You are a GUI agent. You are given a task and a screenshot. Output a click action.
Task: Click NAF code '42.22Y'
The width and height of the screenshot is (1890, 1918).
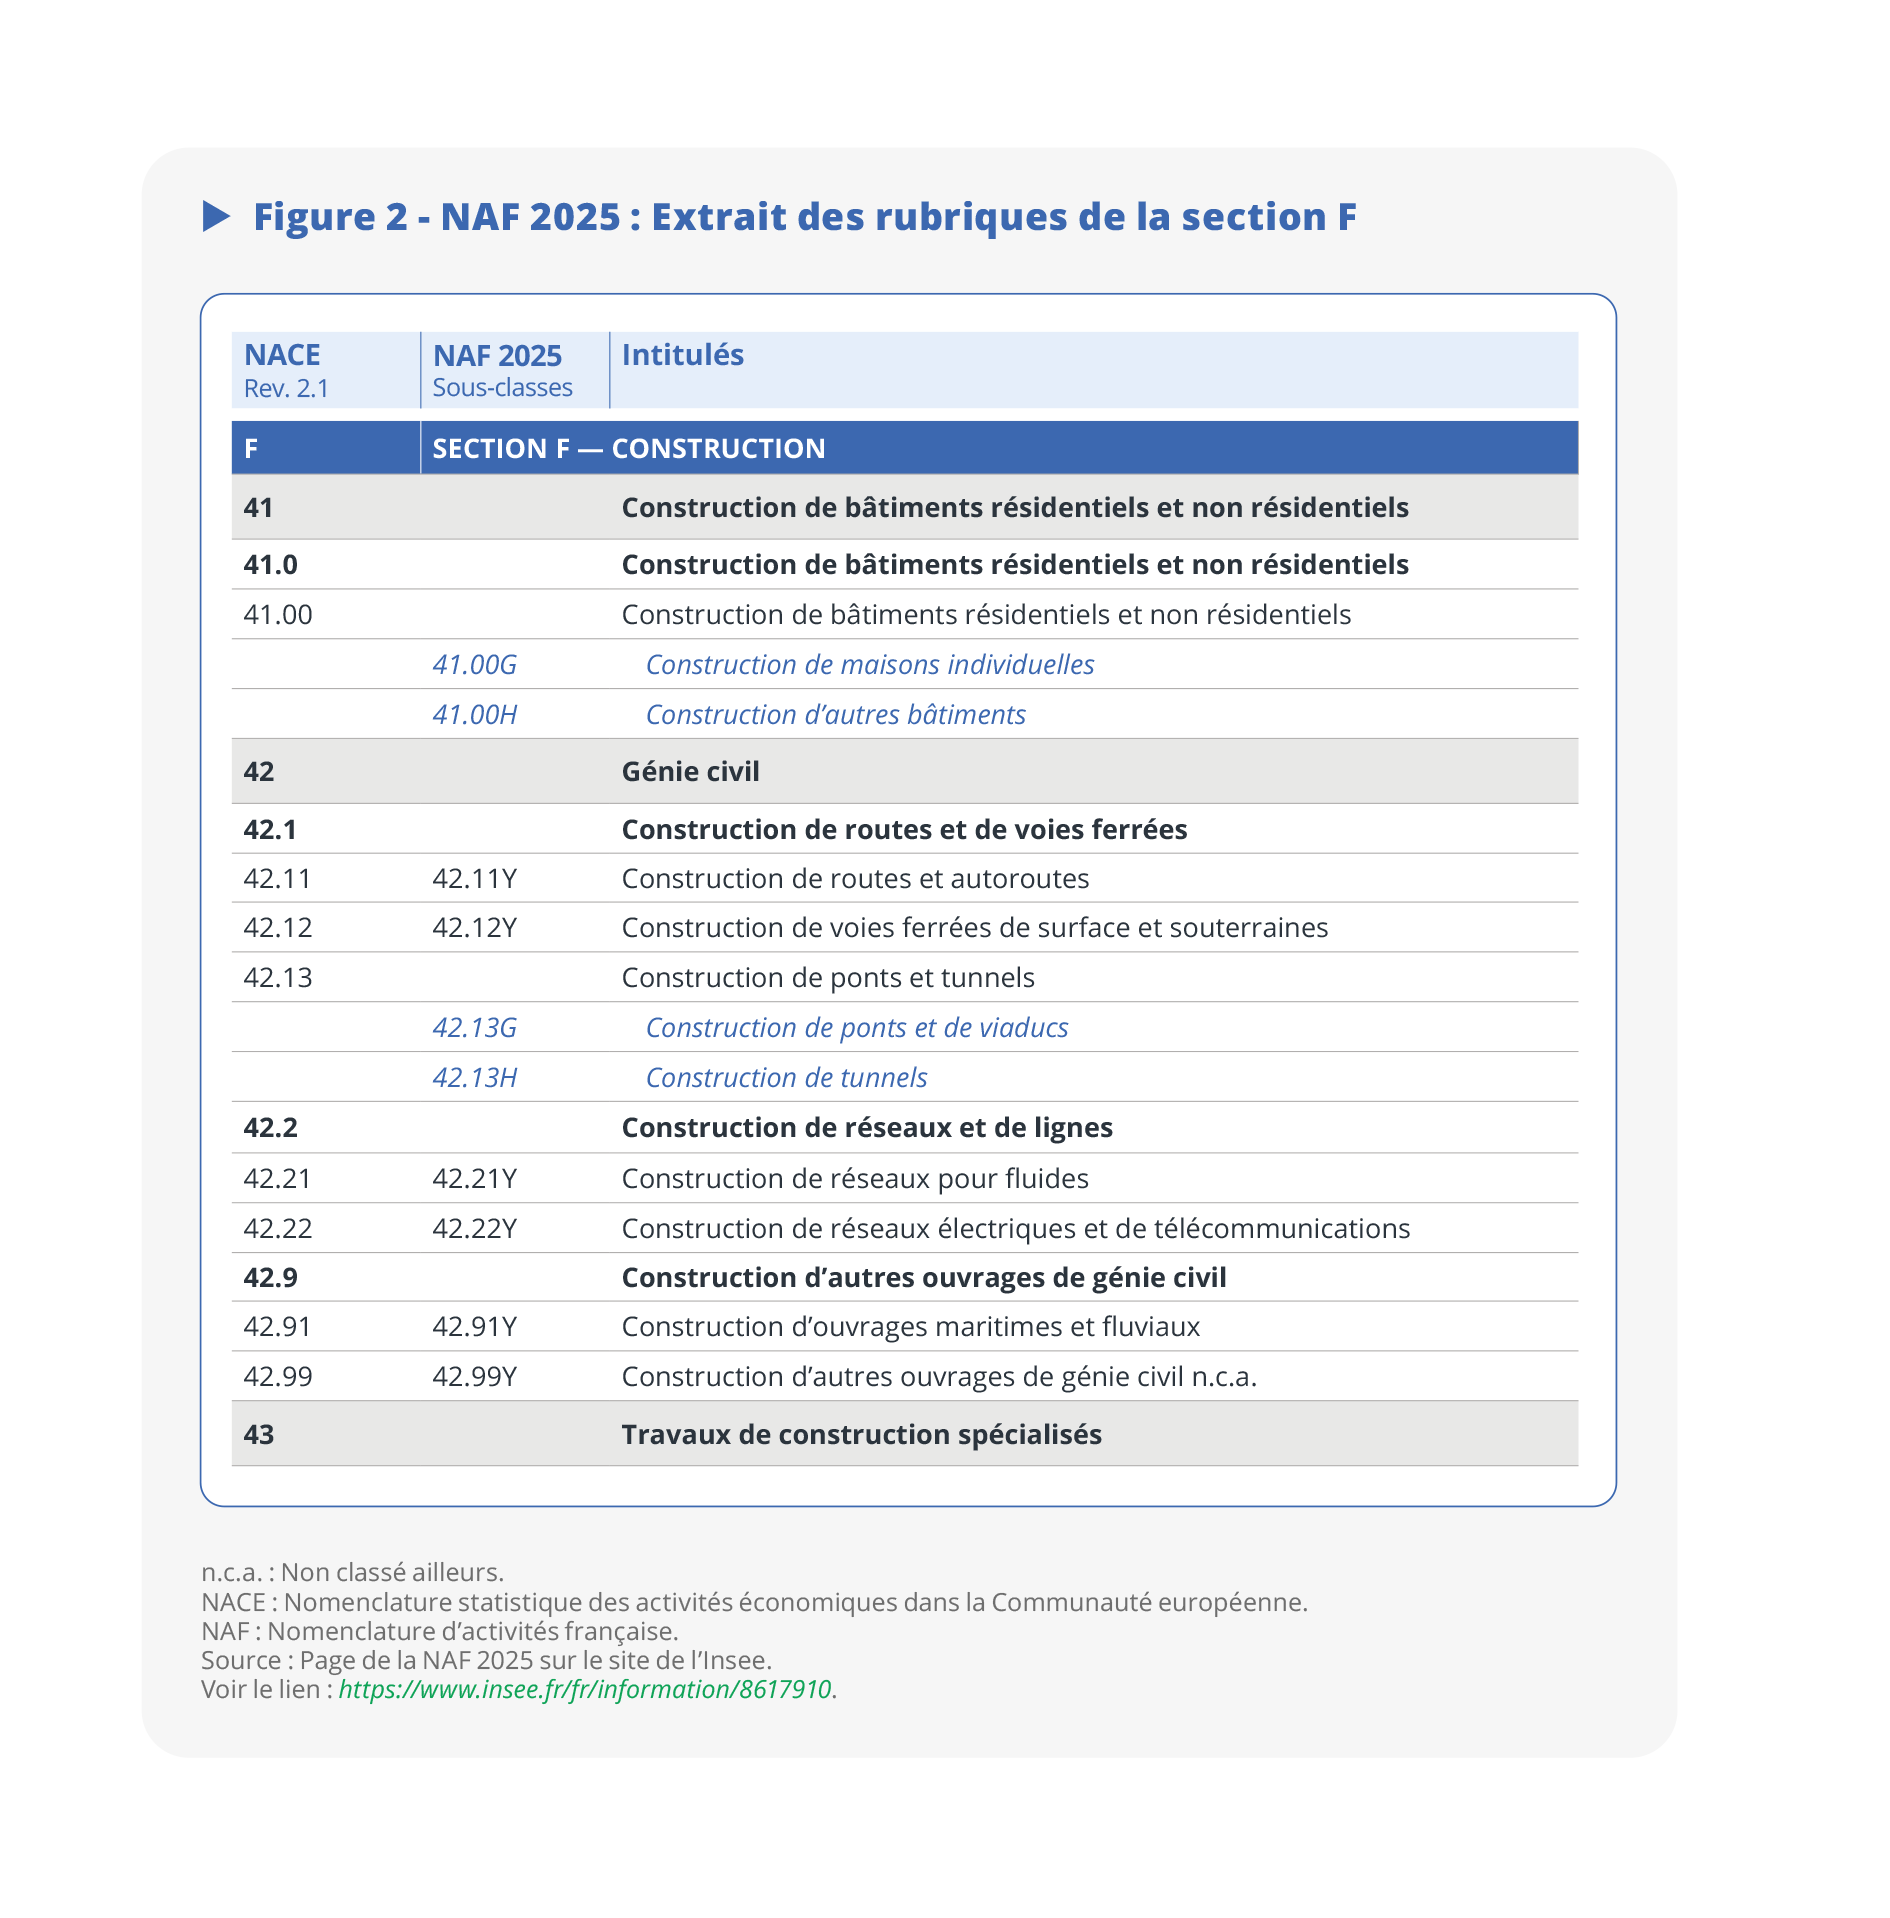tap(475, 1228)
